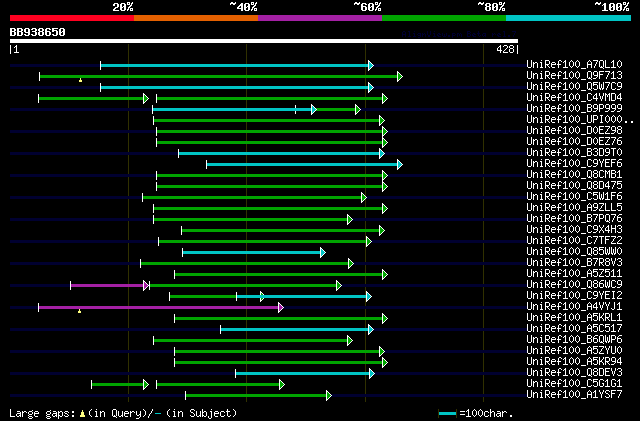Click the yellow query gap marker in A4VYJ1 row
640x421 pixels.
pyautogui.click(x=80, y=311)
